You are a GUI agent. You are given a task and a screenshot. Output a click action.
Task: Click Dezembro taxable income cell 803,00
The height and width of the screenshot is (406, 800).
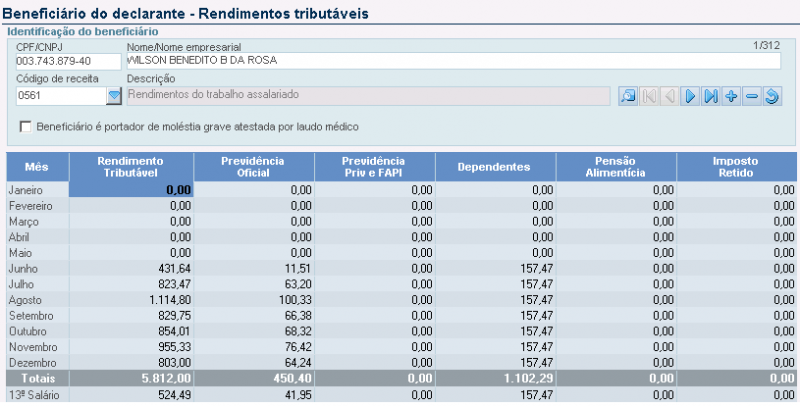pos(131,363)
